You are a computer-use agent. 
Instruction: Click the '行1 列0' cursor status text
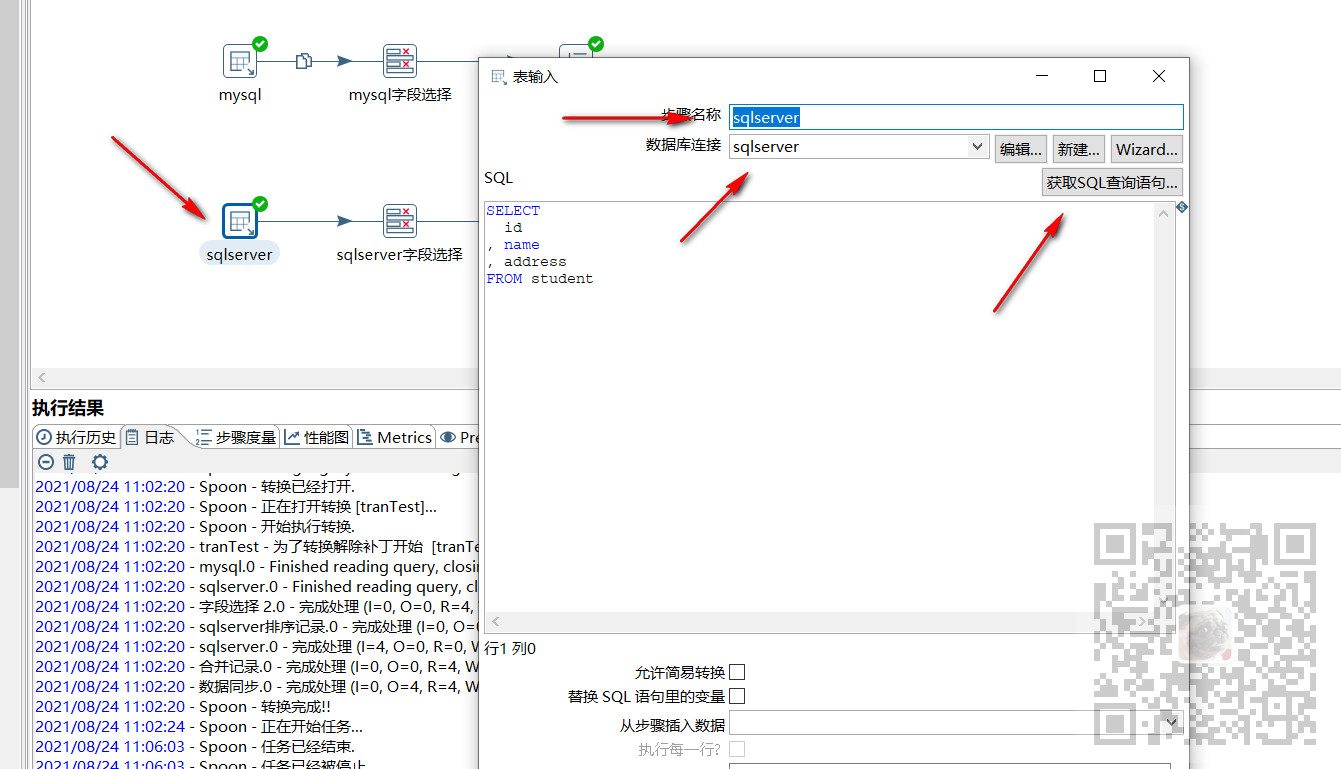[x=510, y=648]
